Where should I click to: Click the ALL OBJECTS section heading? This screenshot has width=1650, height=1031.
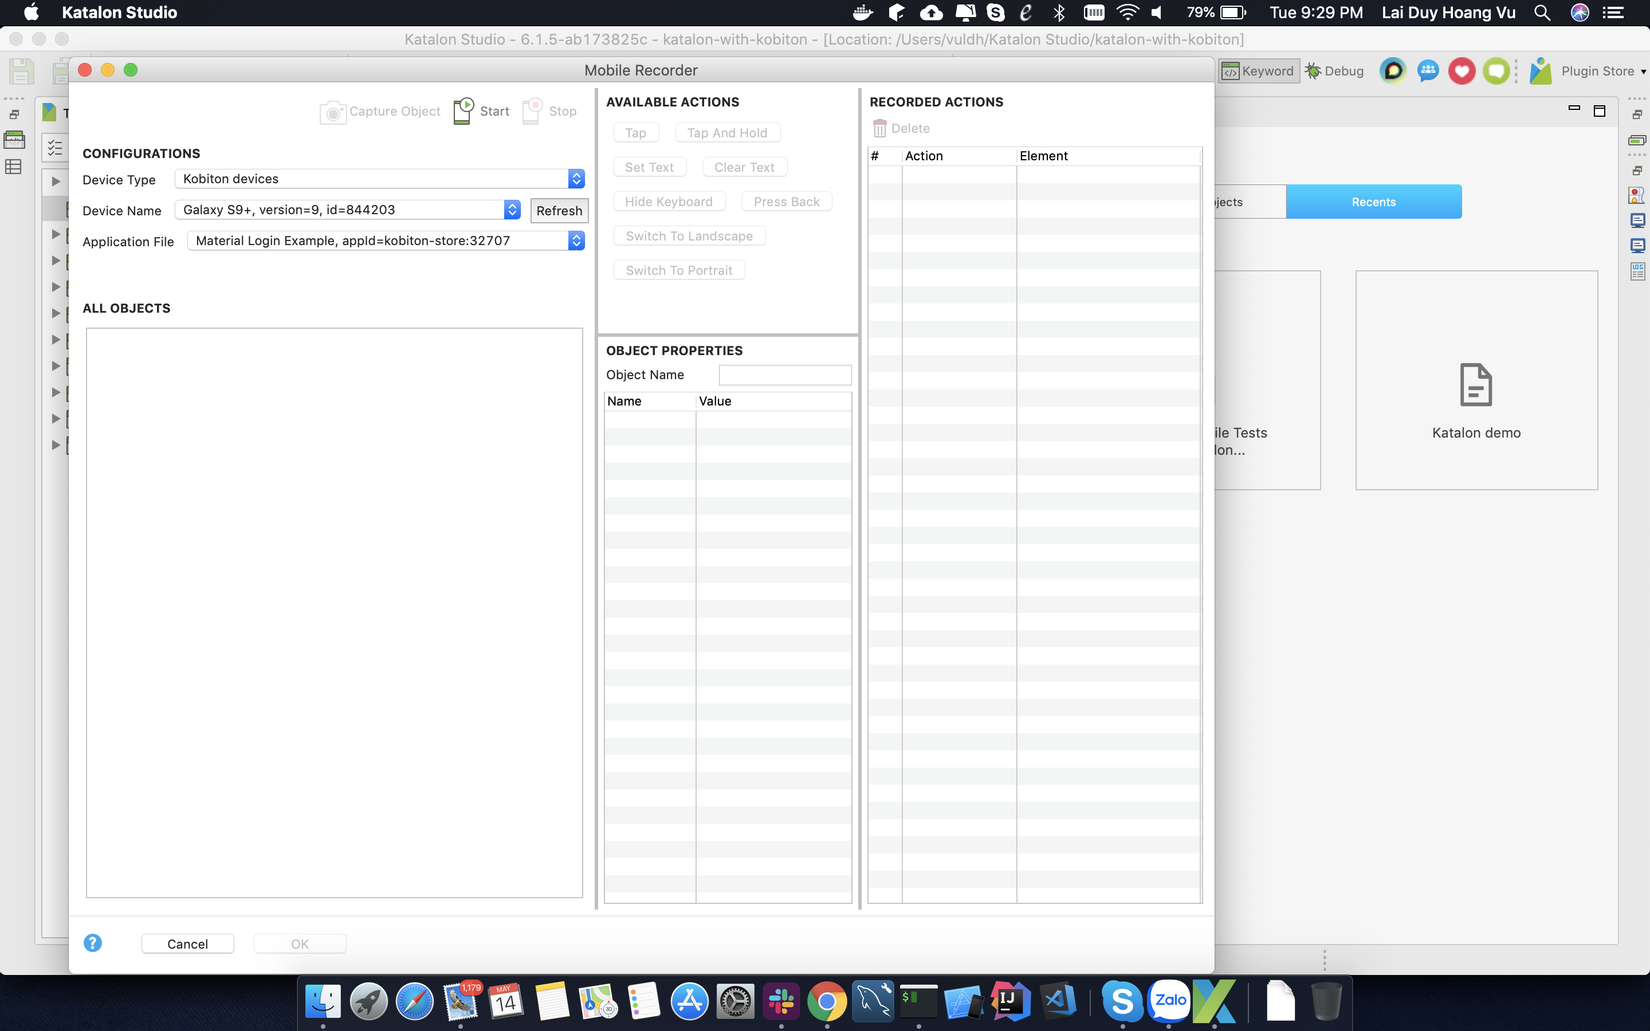click(126, 309)
